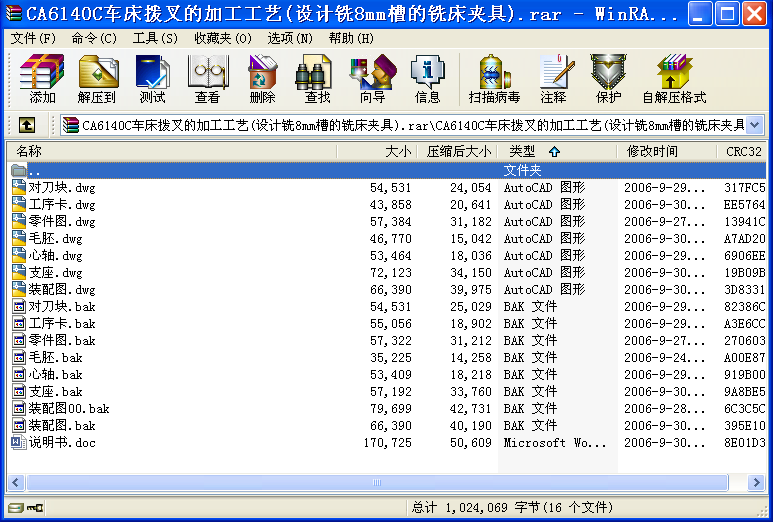Click the 保护 (Protect) shield icon

coord(608,79)
